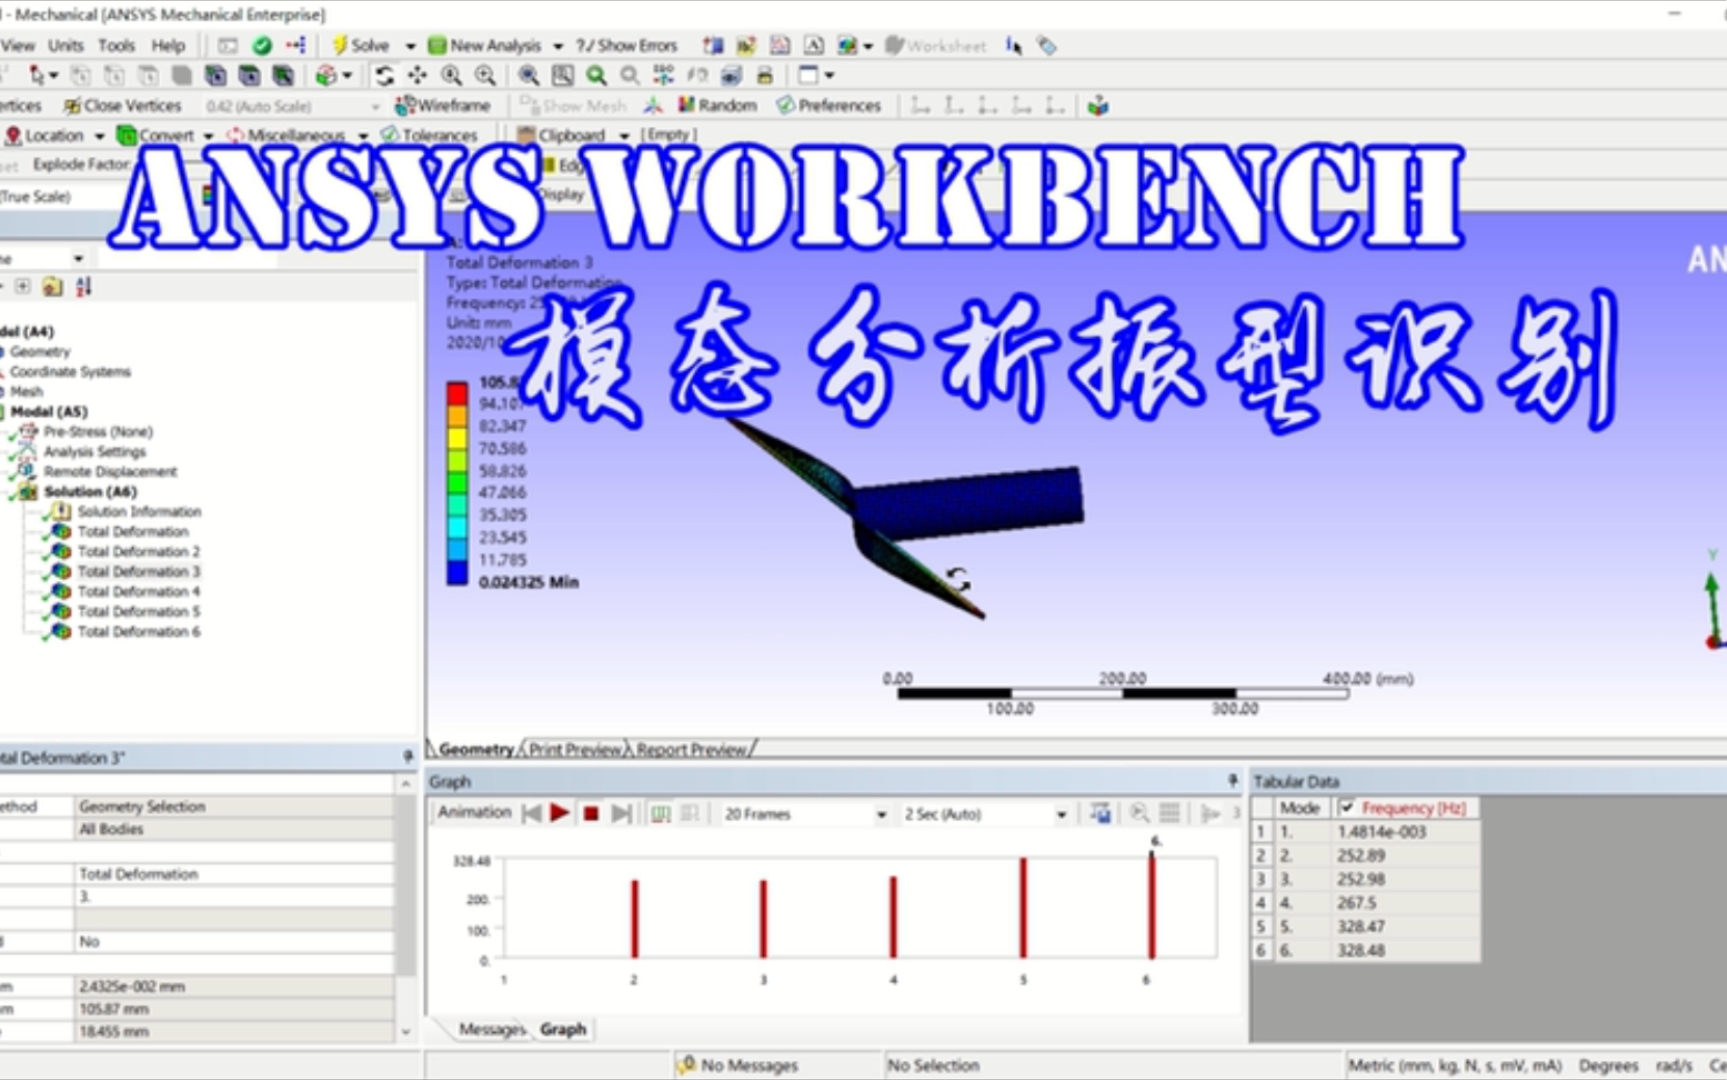Open the 2 Sec (Auto) duration dropdown
1727x1080 pixels.
click(1061, 815)
